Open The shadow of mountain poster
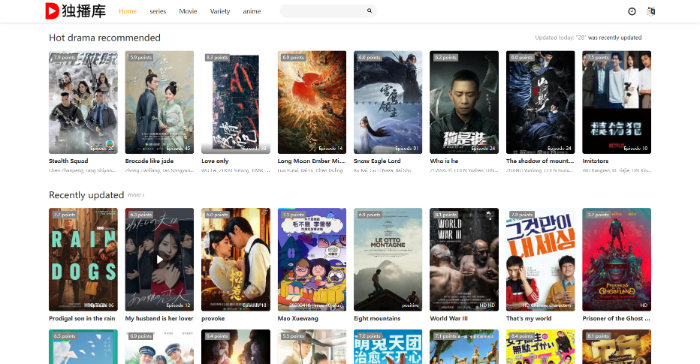This screenshot has height=364, width=700. click(x=540, y=102)
